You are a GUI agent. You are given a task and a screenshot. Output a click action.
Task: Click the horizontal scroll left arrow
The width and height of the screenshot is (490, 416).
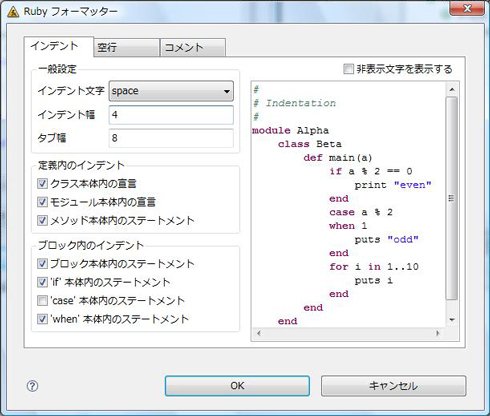259,333
